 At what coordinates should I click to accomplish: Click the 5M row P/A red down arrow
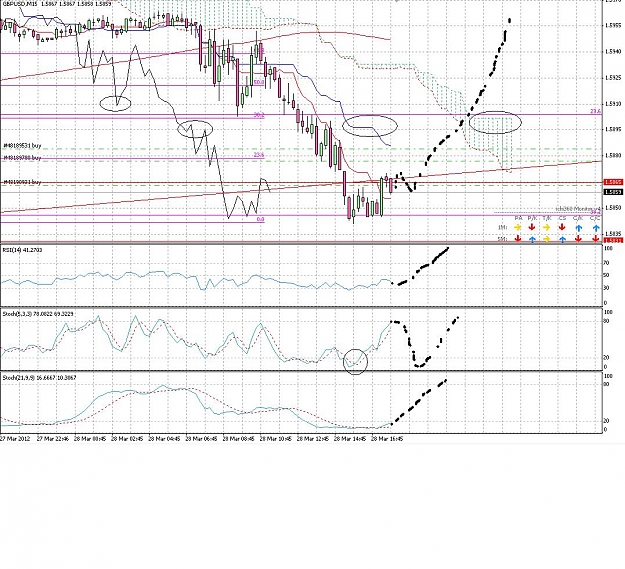point(518,239)
